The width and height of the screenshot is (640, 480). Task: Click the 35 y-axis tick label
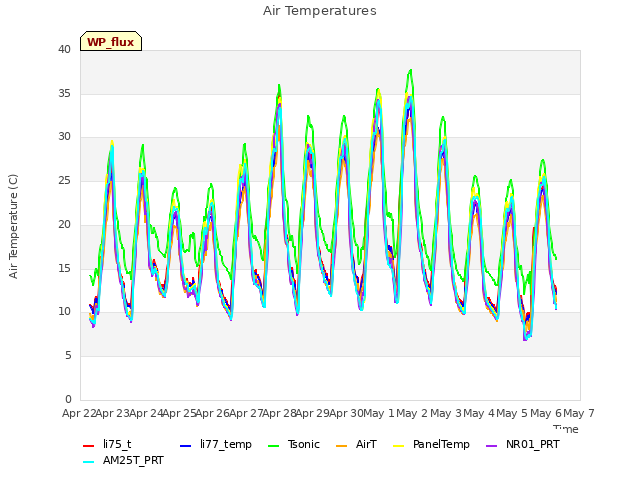click(x=64, y=93)
